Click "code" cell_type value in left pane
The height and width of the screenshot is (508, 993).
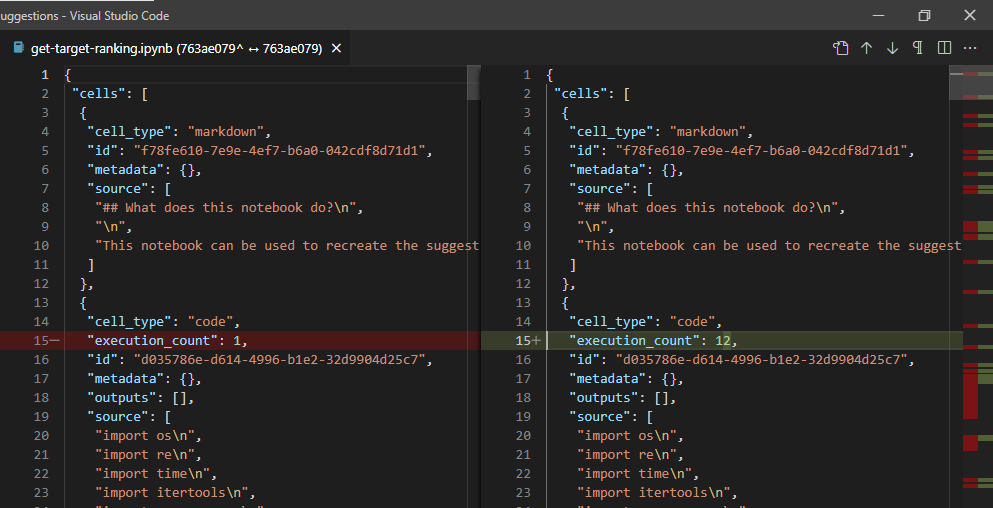pyautogui.click(x=210, y=322)
